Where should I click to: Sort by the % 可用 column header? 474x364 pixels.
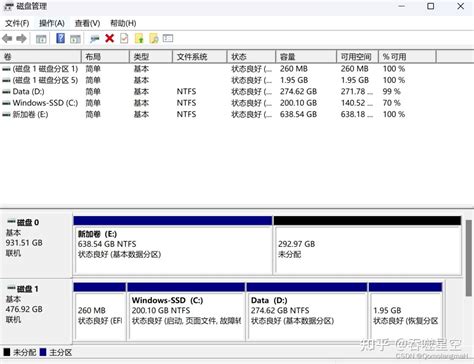[x=407, y=57]
